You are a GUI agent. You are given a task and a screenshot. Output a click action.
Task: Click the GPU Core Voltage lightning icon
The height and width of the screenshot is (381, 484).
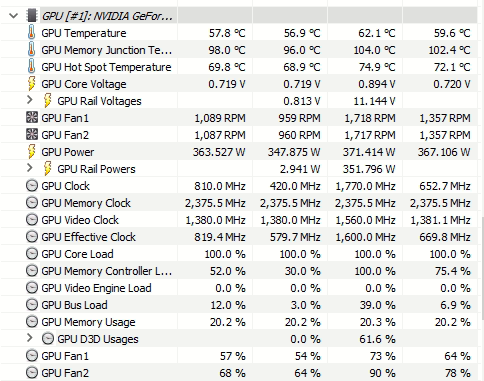[x=31, y=84]
